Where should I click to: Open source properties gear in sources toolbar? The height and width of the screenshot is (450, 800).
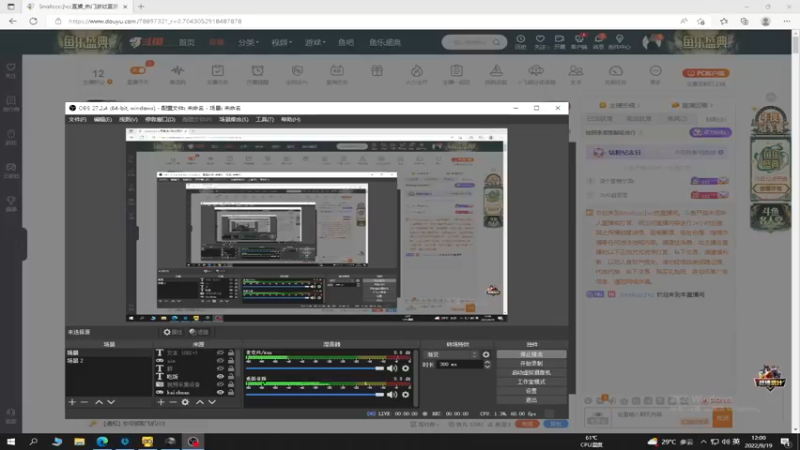point(185,402)
